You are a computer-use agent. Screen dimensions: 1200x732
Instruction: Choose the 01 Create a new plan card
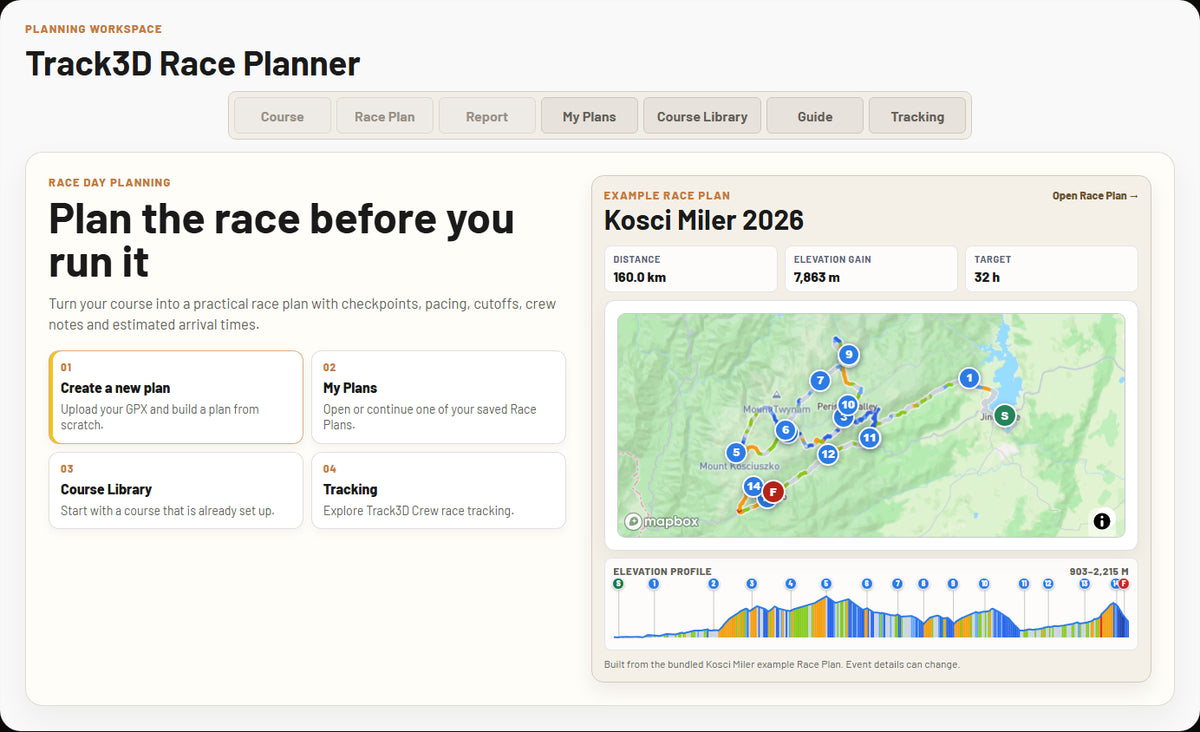[x=176, y=397]
